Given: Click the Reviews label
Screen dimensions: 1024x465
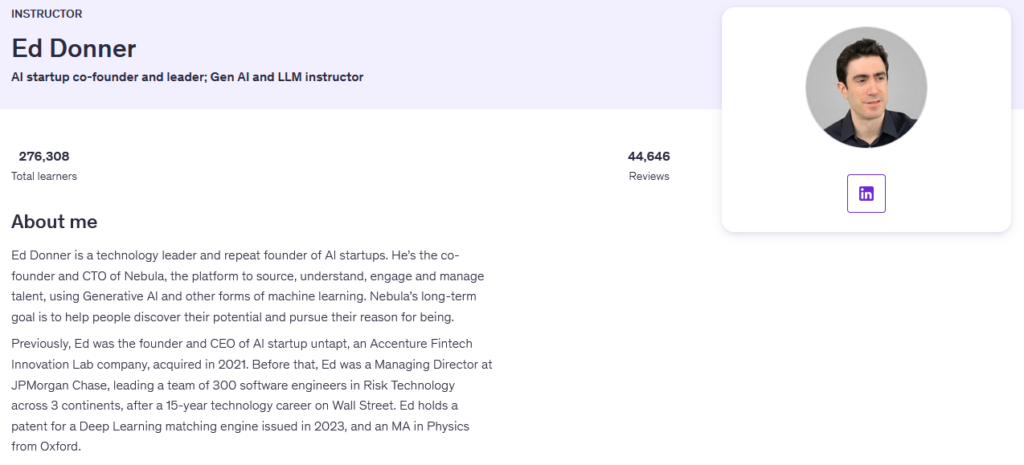Looking at the screenshot, I should coord(648,176).
